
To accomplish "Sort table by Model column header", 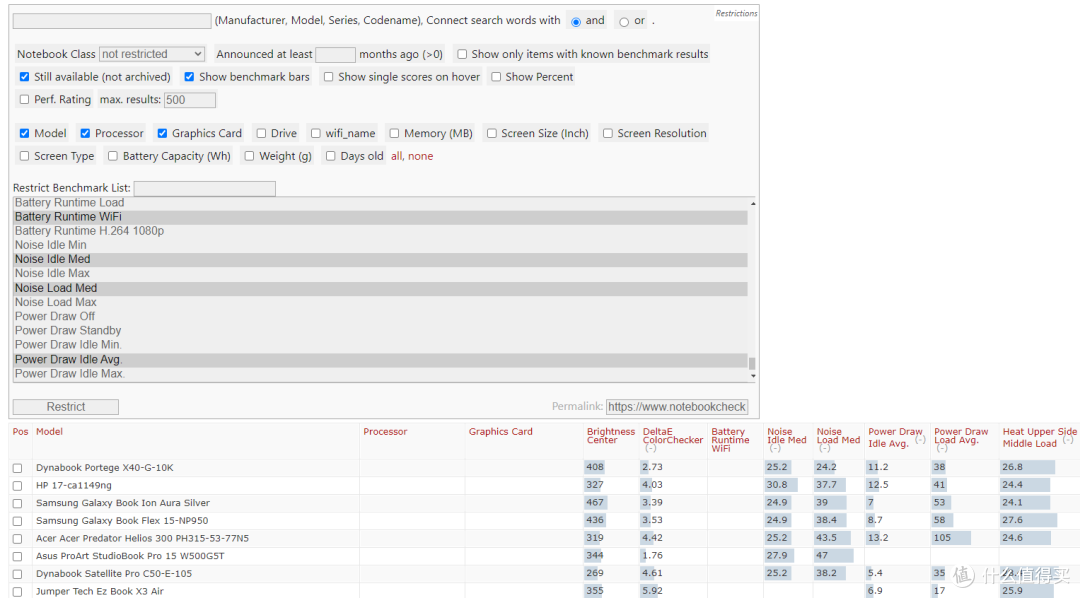I will pyautogui.click(x=49, y=432).
